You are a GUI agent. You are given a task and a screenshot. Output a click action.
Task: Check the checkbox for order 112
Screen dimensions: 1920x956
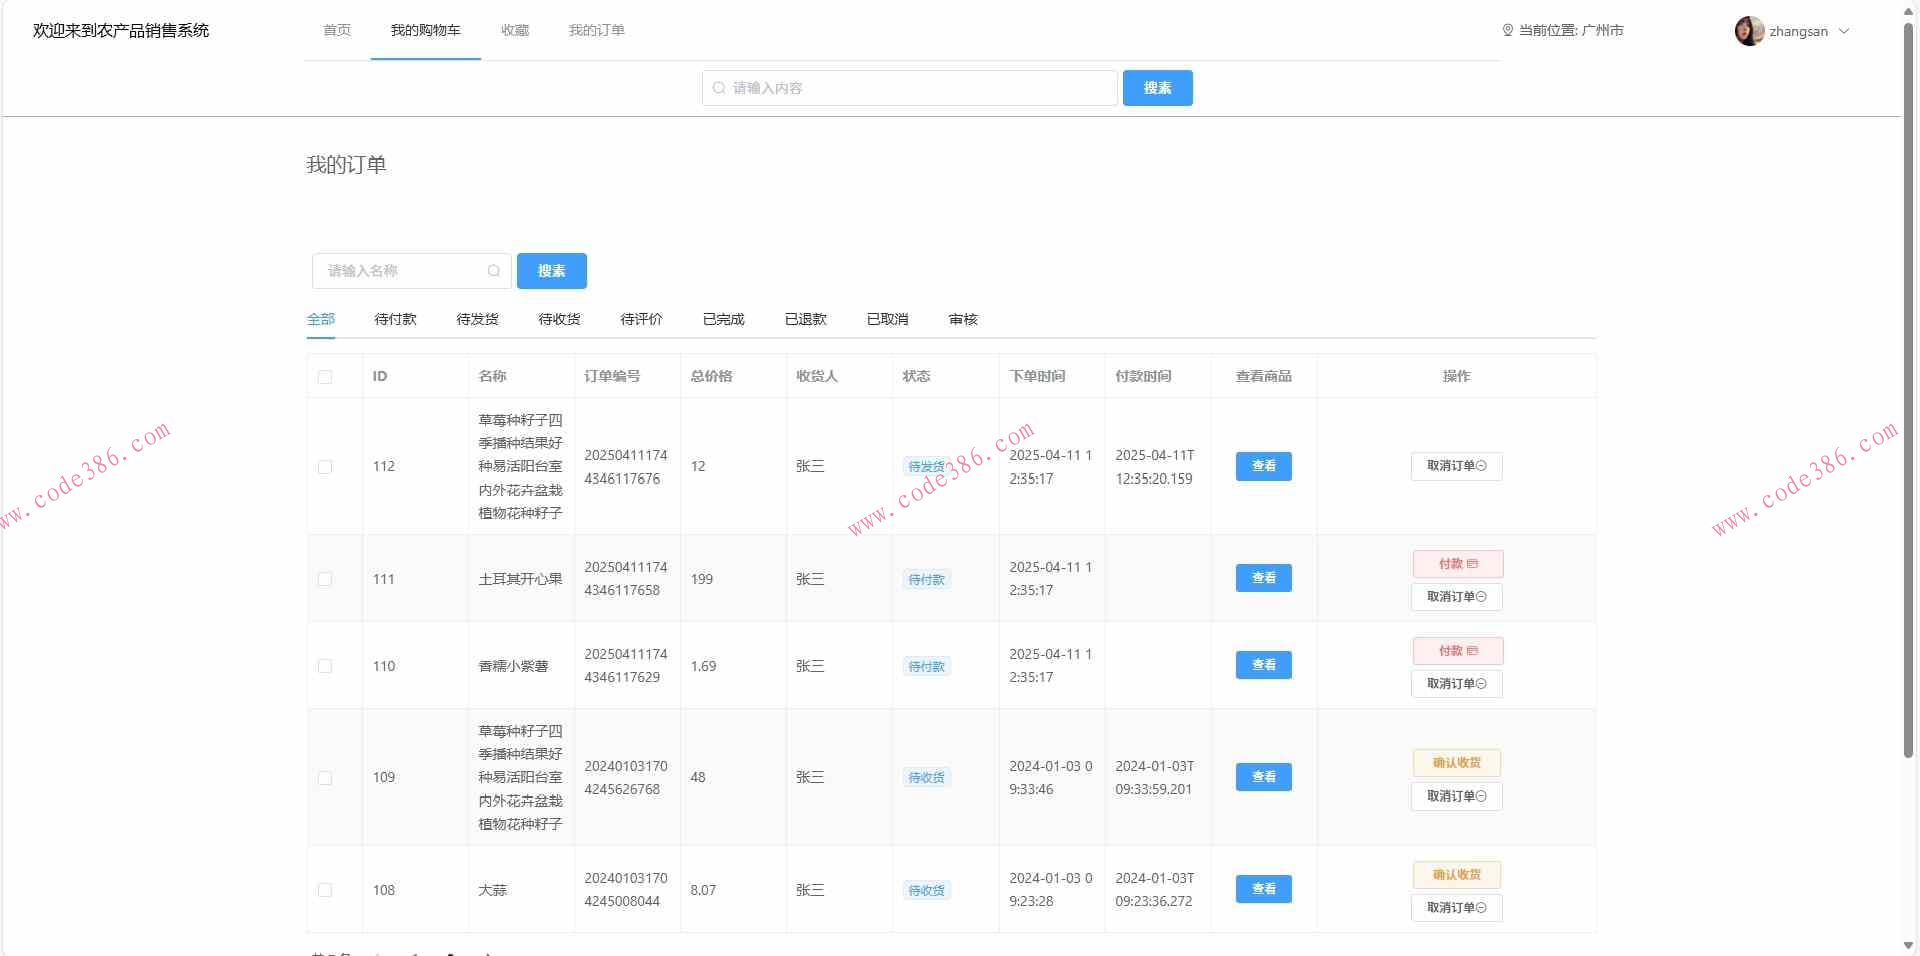coord(325,467)
